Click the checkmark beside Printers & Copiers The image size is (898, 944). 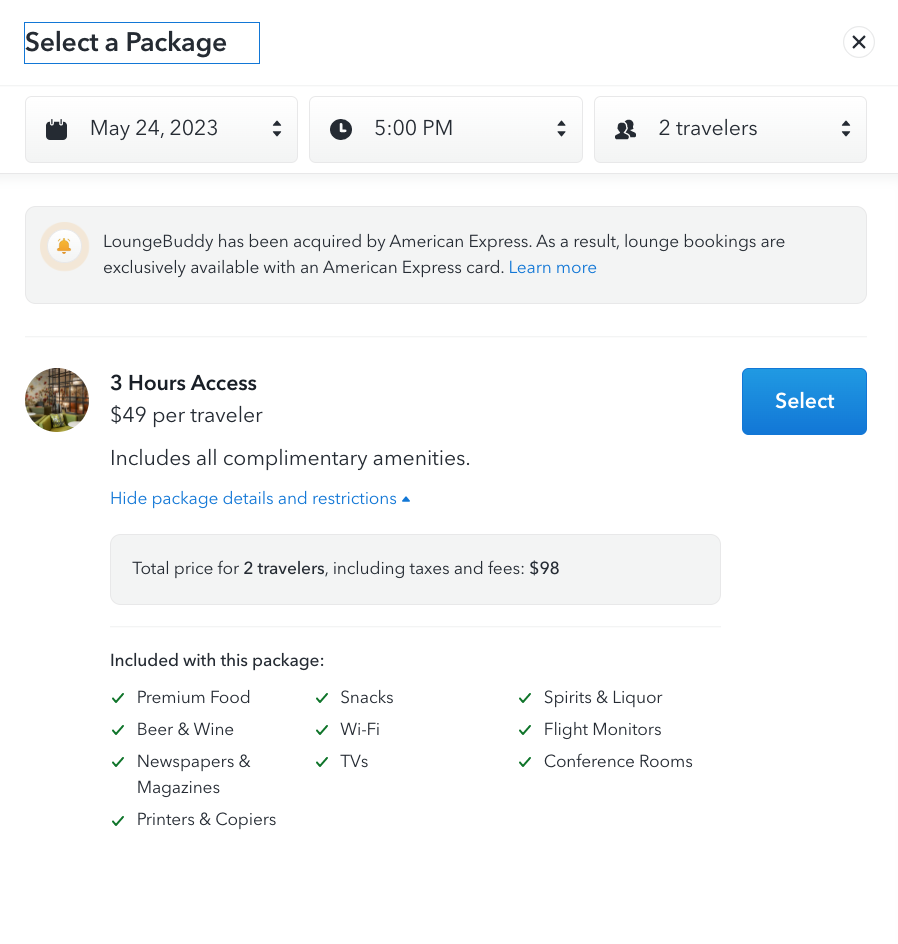pos(118,820)
